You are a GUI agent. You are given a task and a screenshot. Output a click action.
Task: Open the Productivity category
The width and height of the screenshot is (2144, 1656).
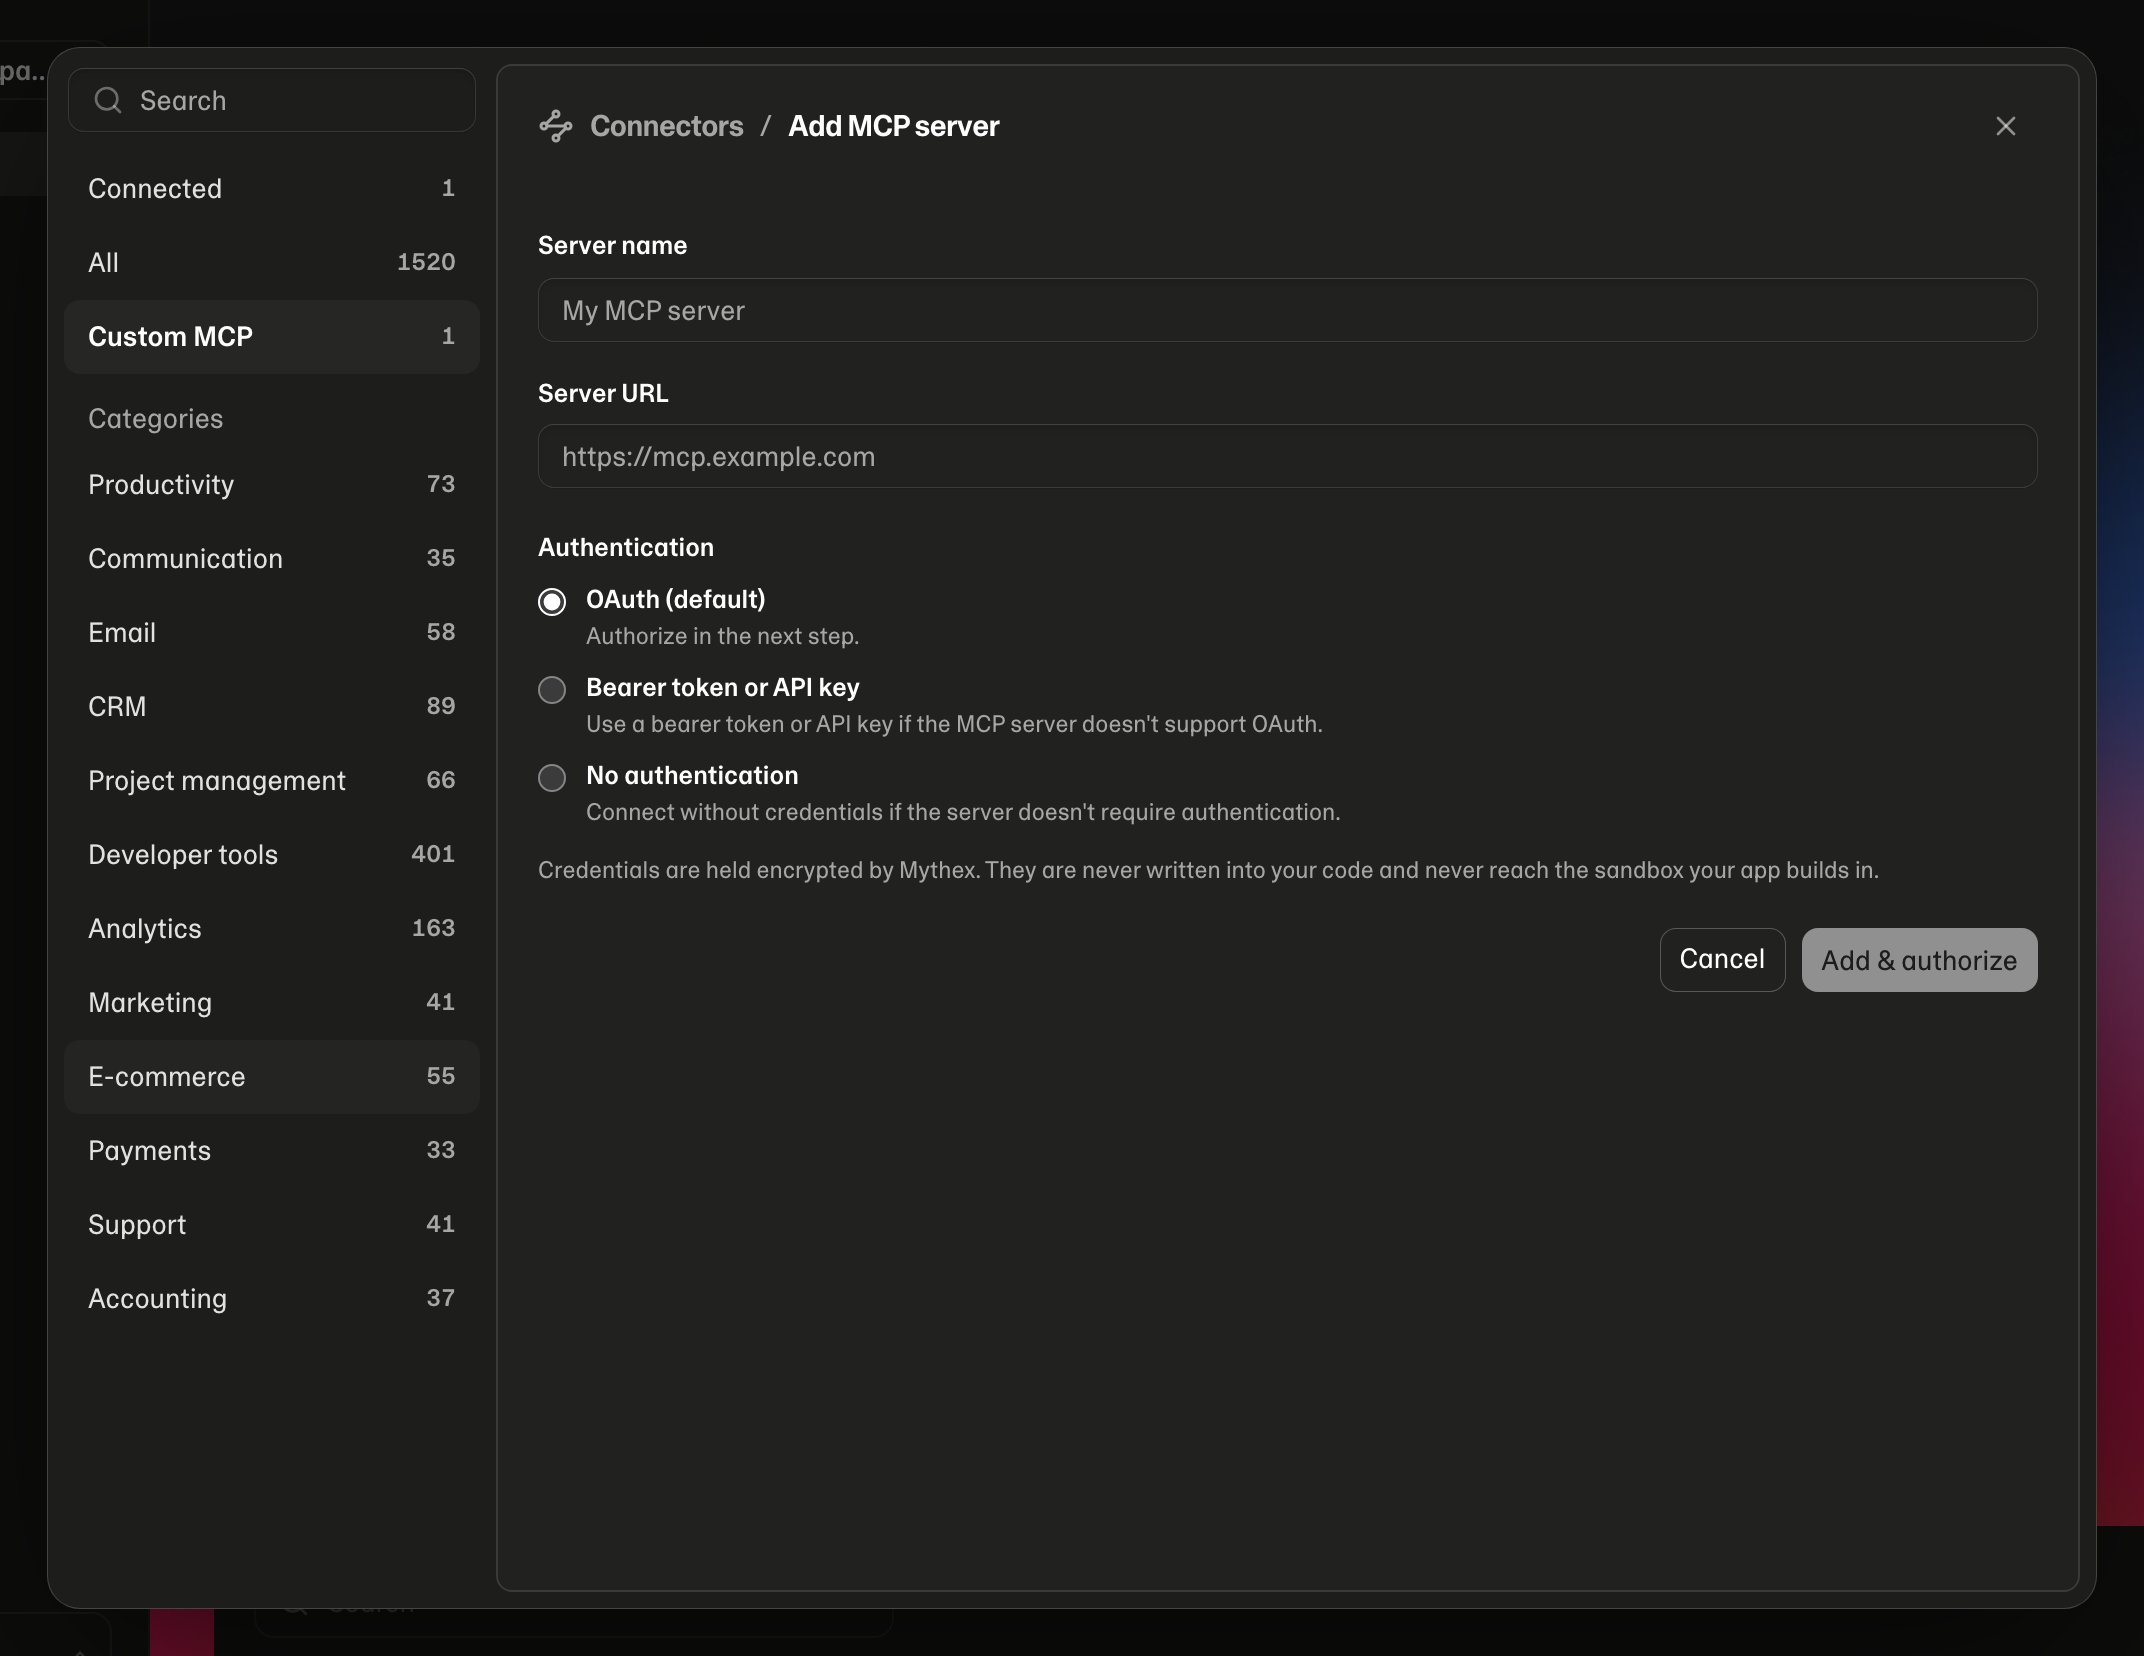click(271, 484)
